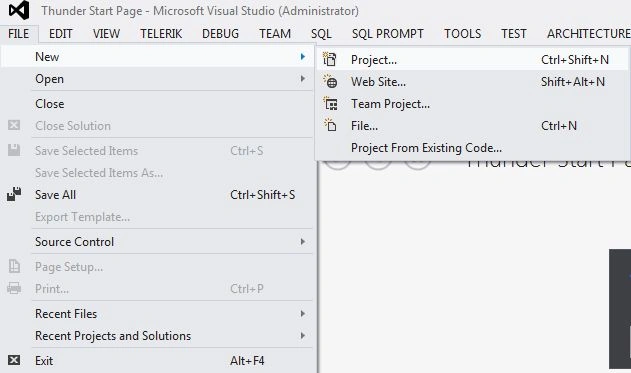
Task: Choose Print... menu entry
Action: (x=157, y=289)
